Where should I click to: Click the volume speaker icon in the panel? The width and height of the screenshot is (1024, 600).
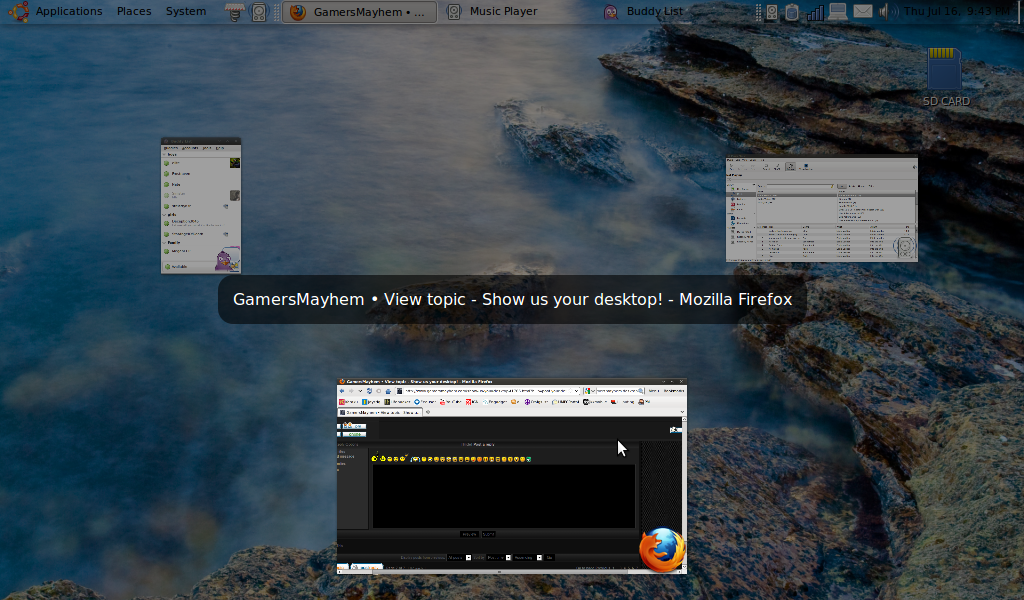click(888, 12)
